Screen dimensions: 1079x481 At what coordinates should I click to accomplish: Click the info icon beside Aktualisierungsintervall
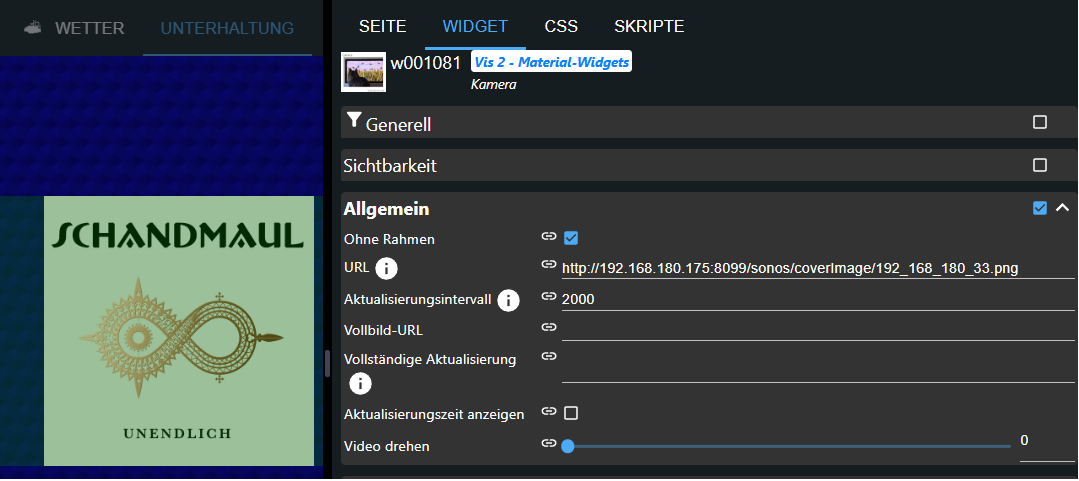click(x=509, y=299)
